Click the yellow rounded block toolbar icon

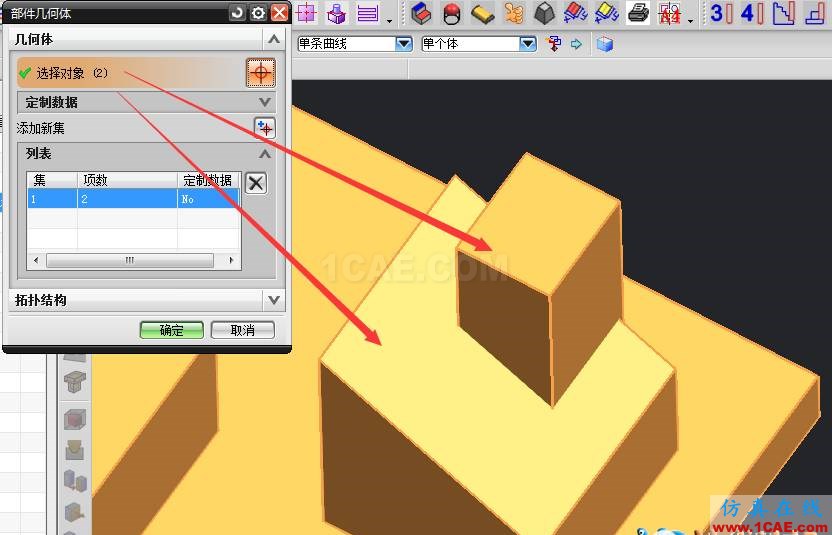pyautogui.click(x=482, y=14)
